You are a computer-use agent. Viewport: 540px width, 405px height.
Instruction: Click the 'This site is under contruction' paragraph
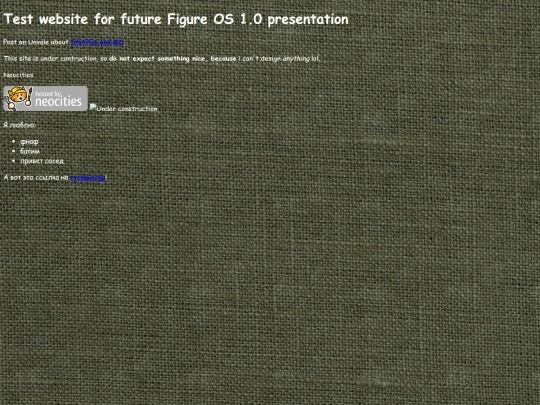(x=162, y=59)
